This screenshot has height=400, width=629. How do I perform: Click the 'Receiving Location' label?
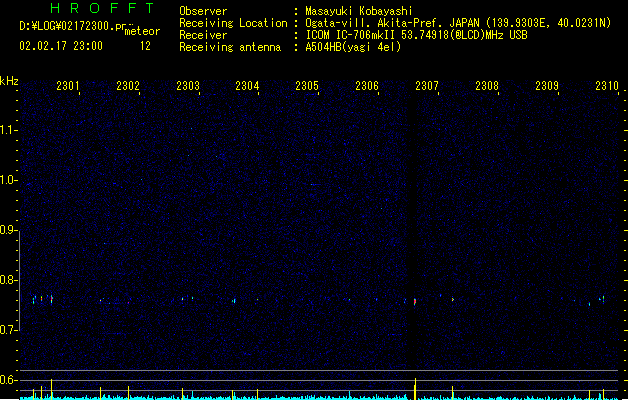(x=233, y=23)
